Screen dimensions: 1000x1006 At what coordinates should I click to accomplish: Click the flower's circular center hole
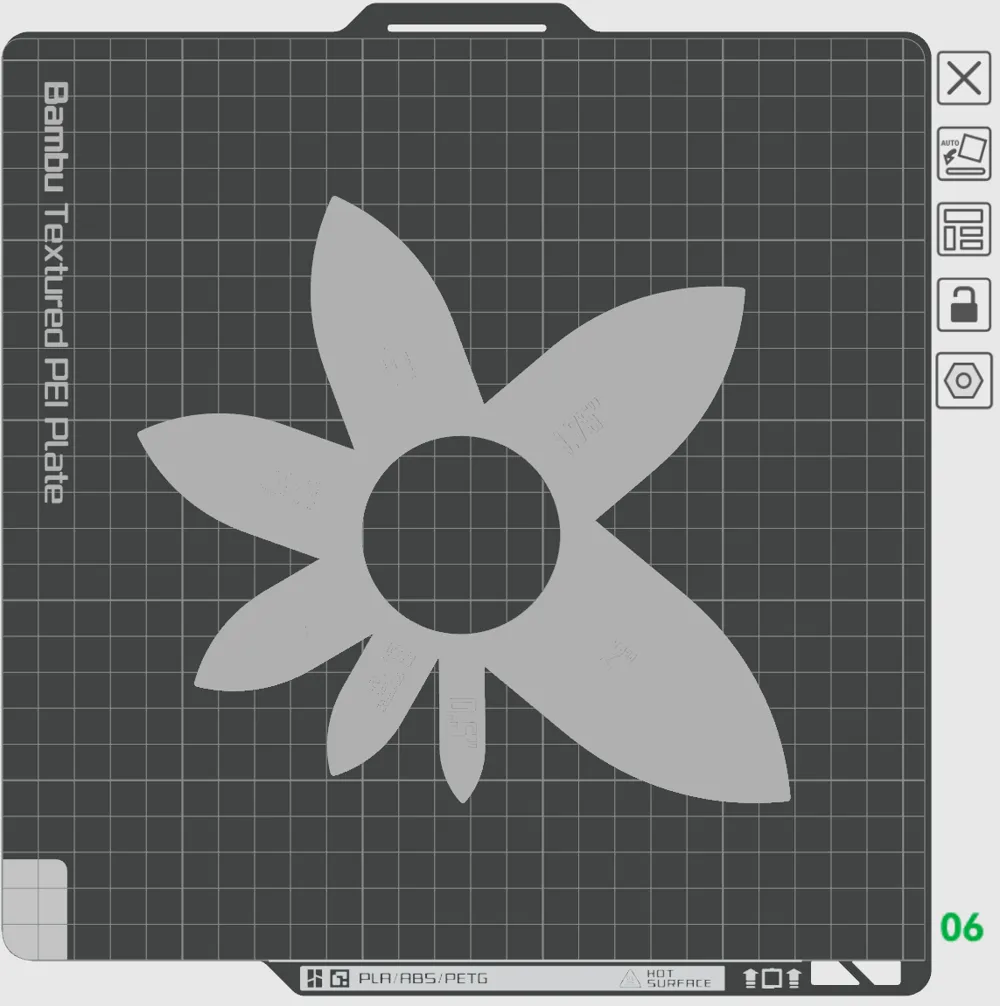(x=461, y=534)
